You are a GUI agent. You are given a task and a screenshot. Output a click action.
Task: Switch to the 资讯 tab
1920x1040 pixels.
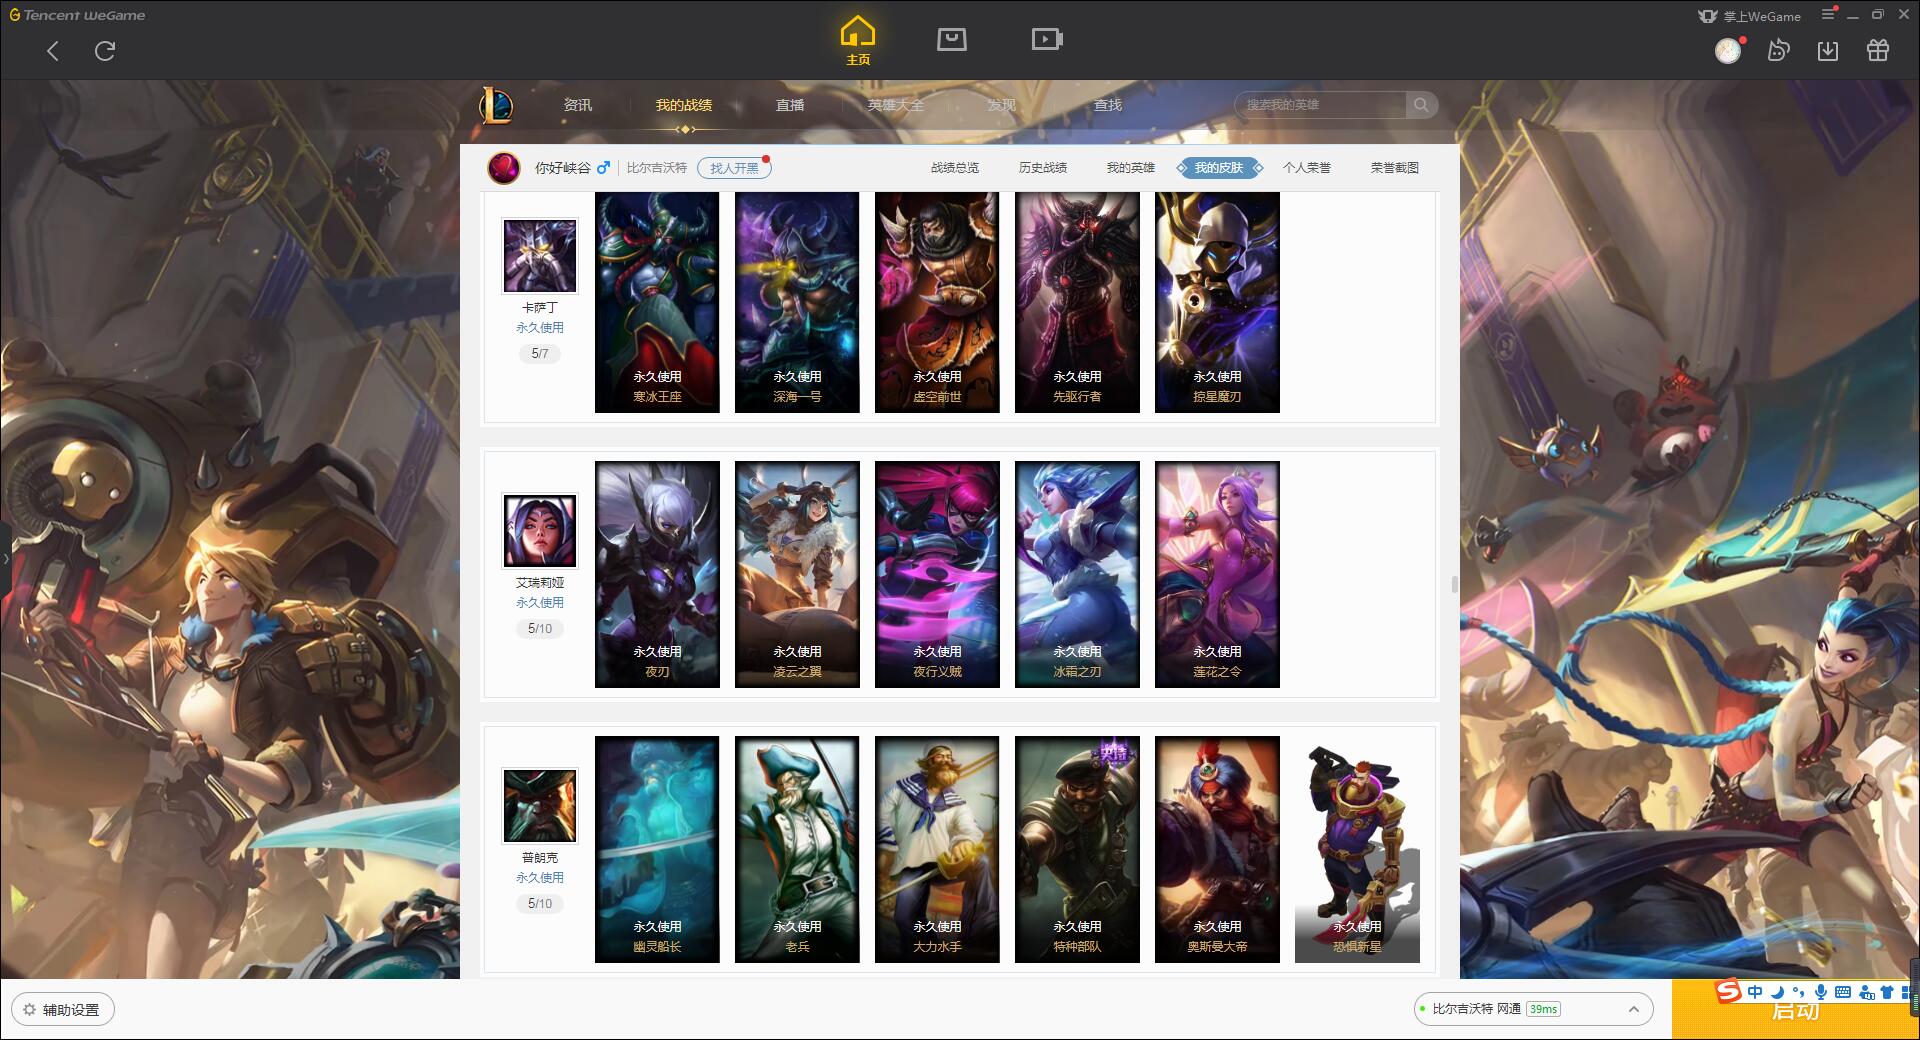[577, 105]
